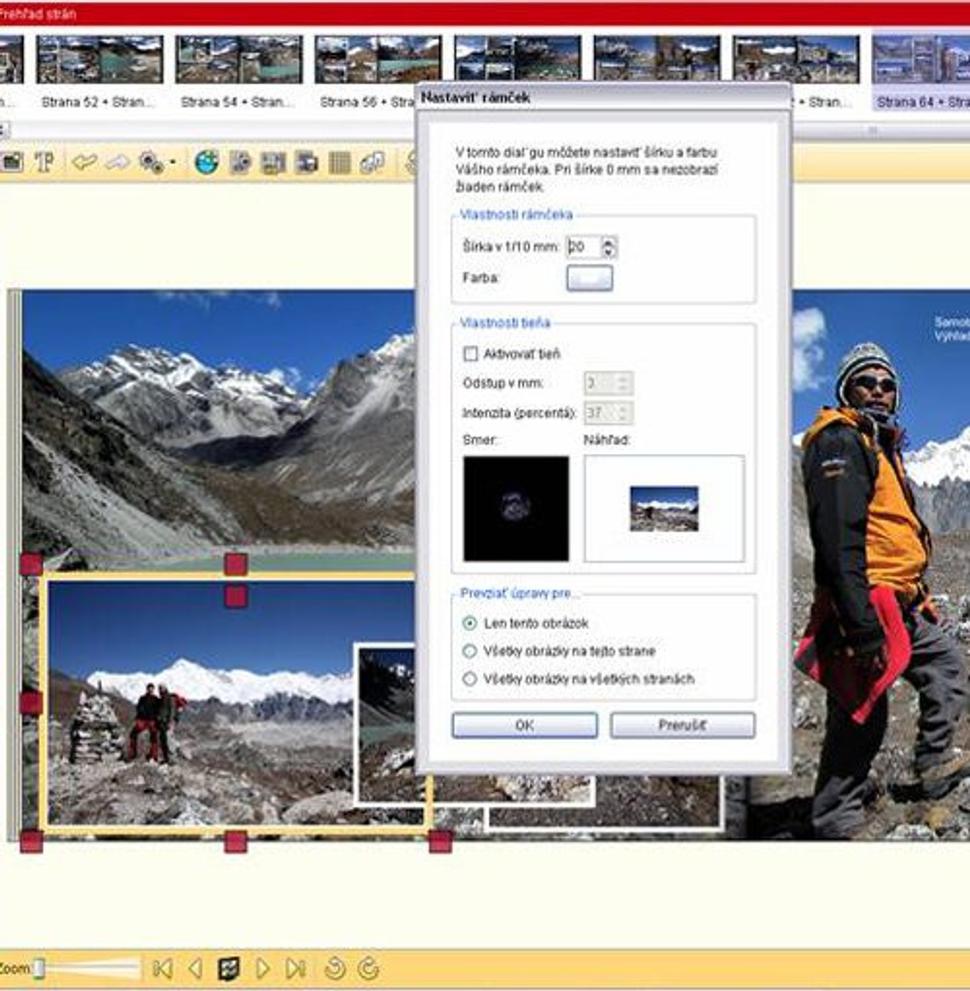
Task: Click the third icon after the globe
Action: [306, 162]
